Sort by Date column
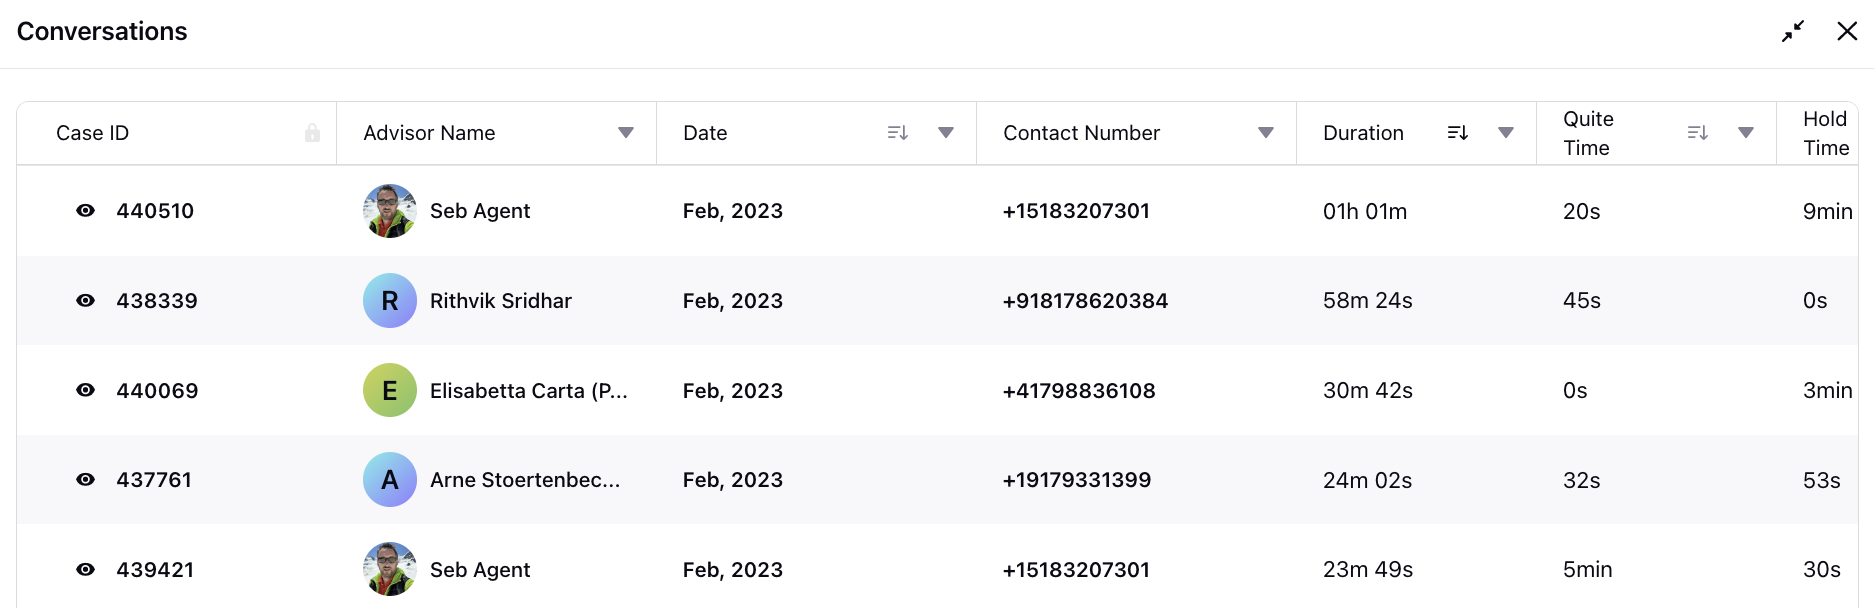This screenshot has width=1874, height=608. [897, 133]
